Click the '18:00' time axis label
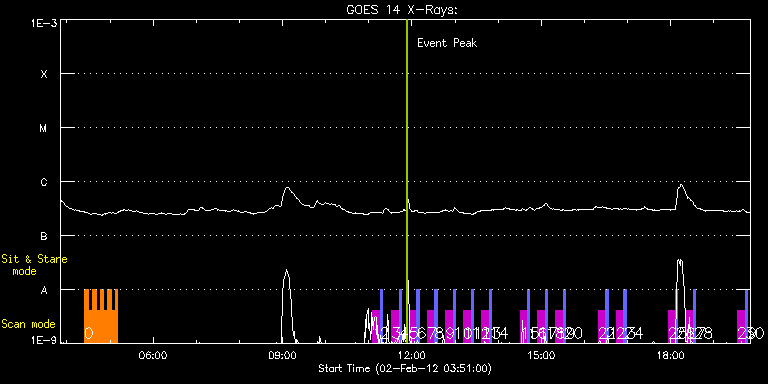This screenshot has height=384, width=768. [671, 356]
